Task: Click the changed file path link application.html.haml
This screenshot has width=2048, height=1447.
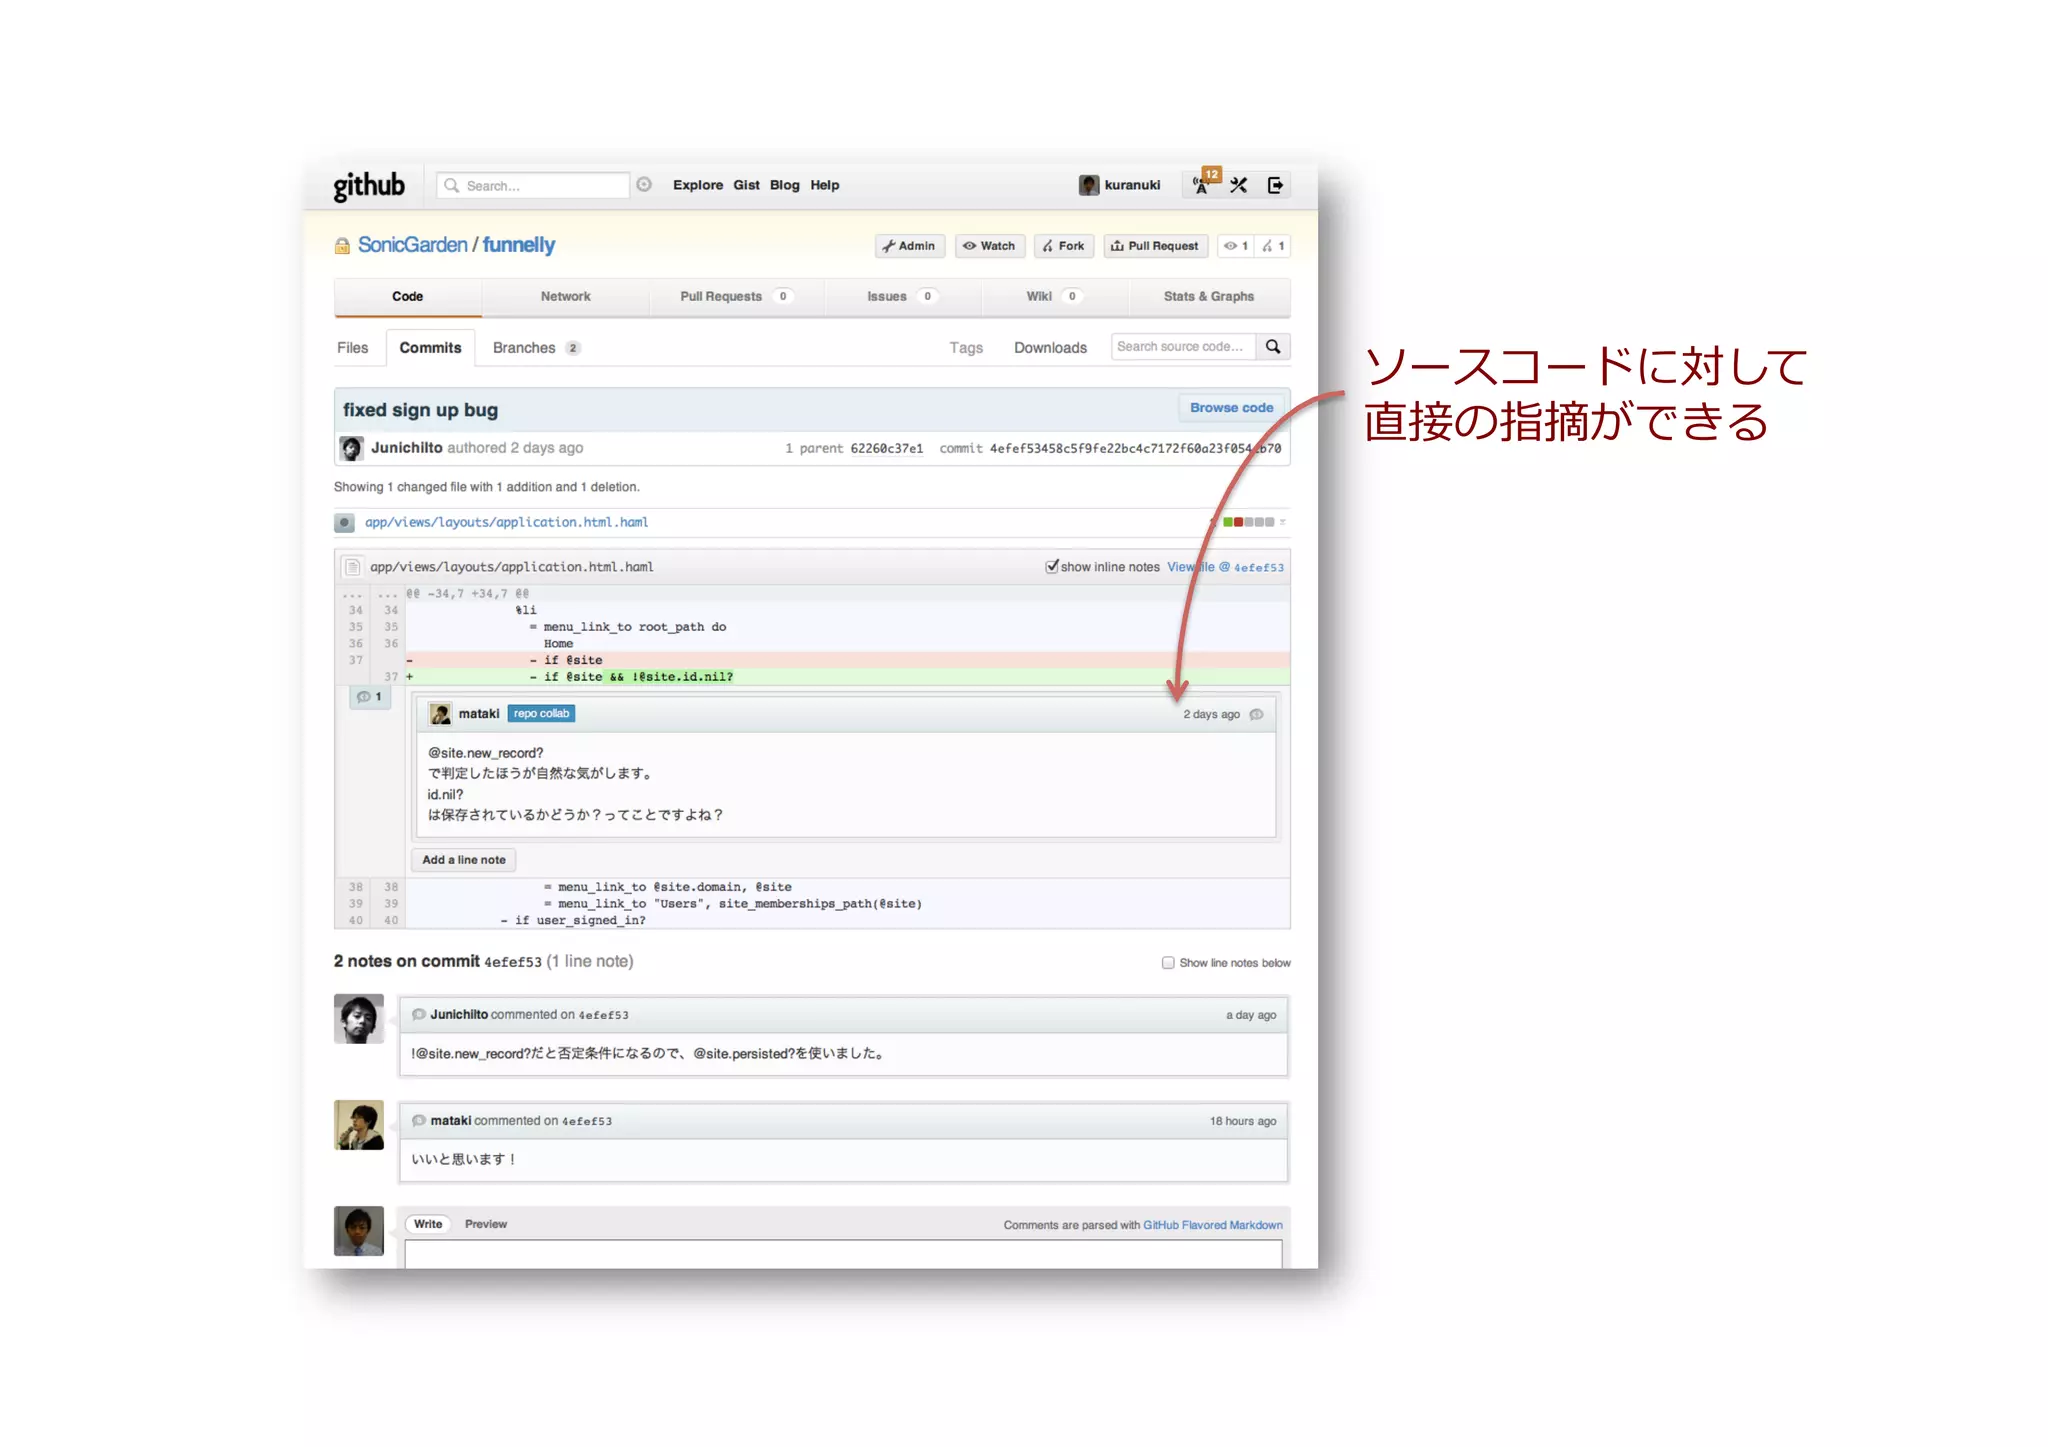Action: pyautogui.click(x=506, y=522)
